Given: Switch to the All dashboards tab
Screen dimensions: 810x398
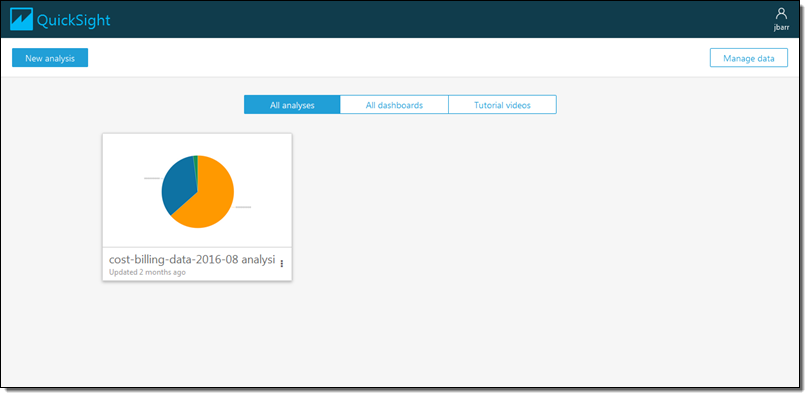Looking at the screenshot, I should coord(394,104).
